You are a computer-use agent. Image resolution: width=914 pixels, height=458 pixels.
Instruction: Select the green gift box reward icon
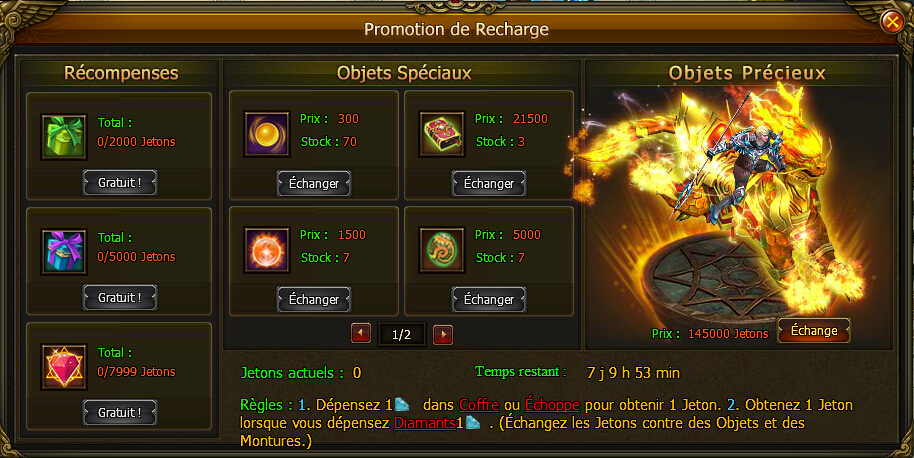[64, 137]
